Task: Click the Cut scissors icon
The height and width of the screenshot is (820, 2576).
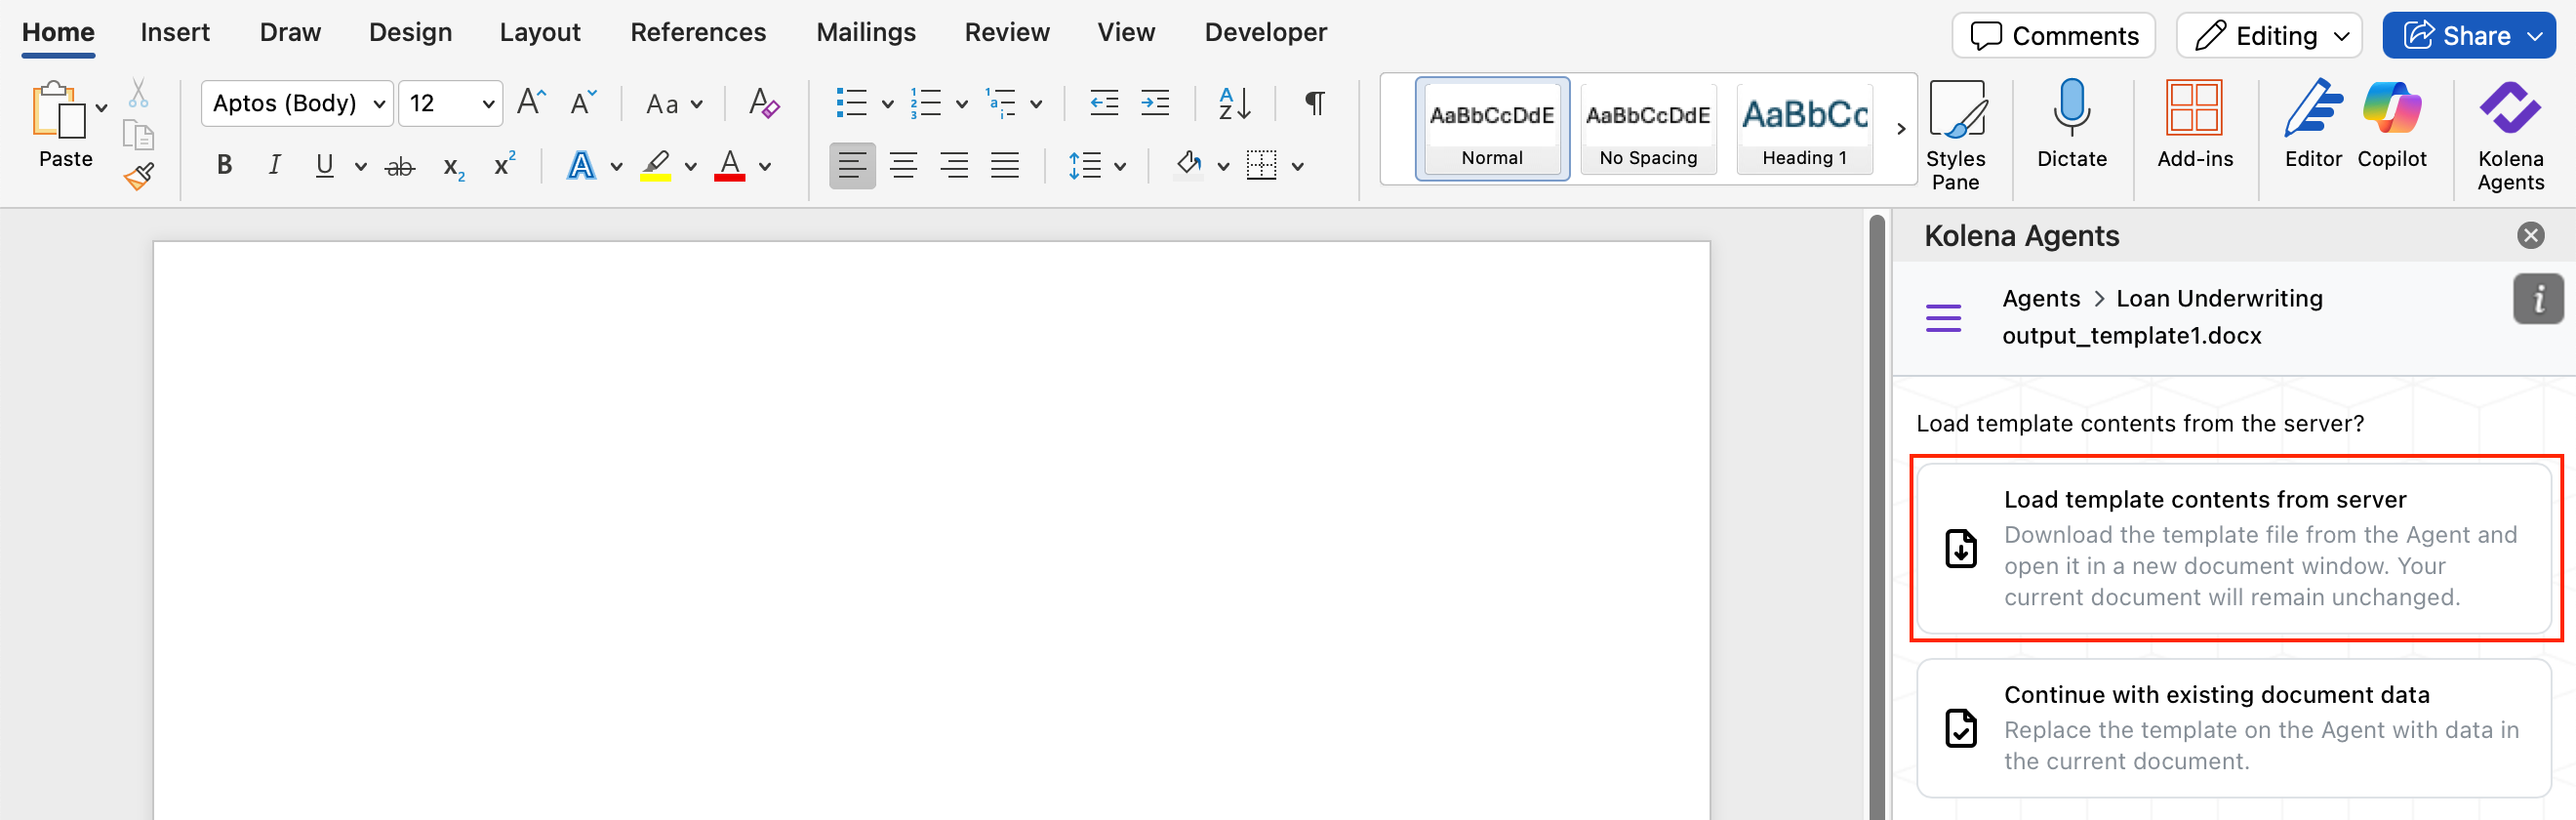Action: [138, 94]
